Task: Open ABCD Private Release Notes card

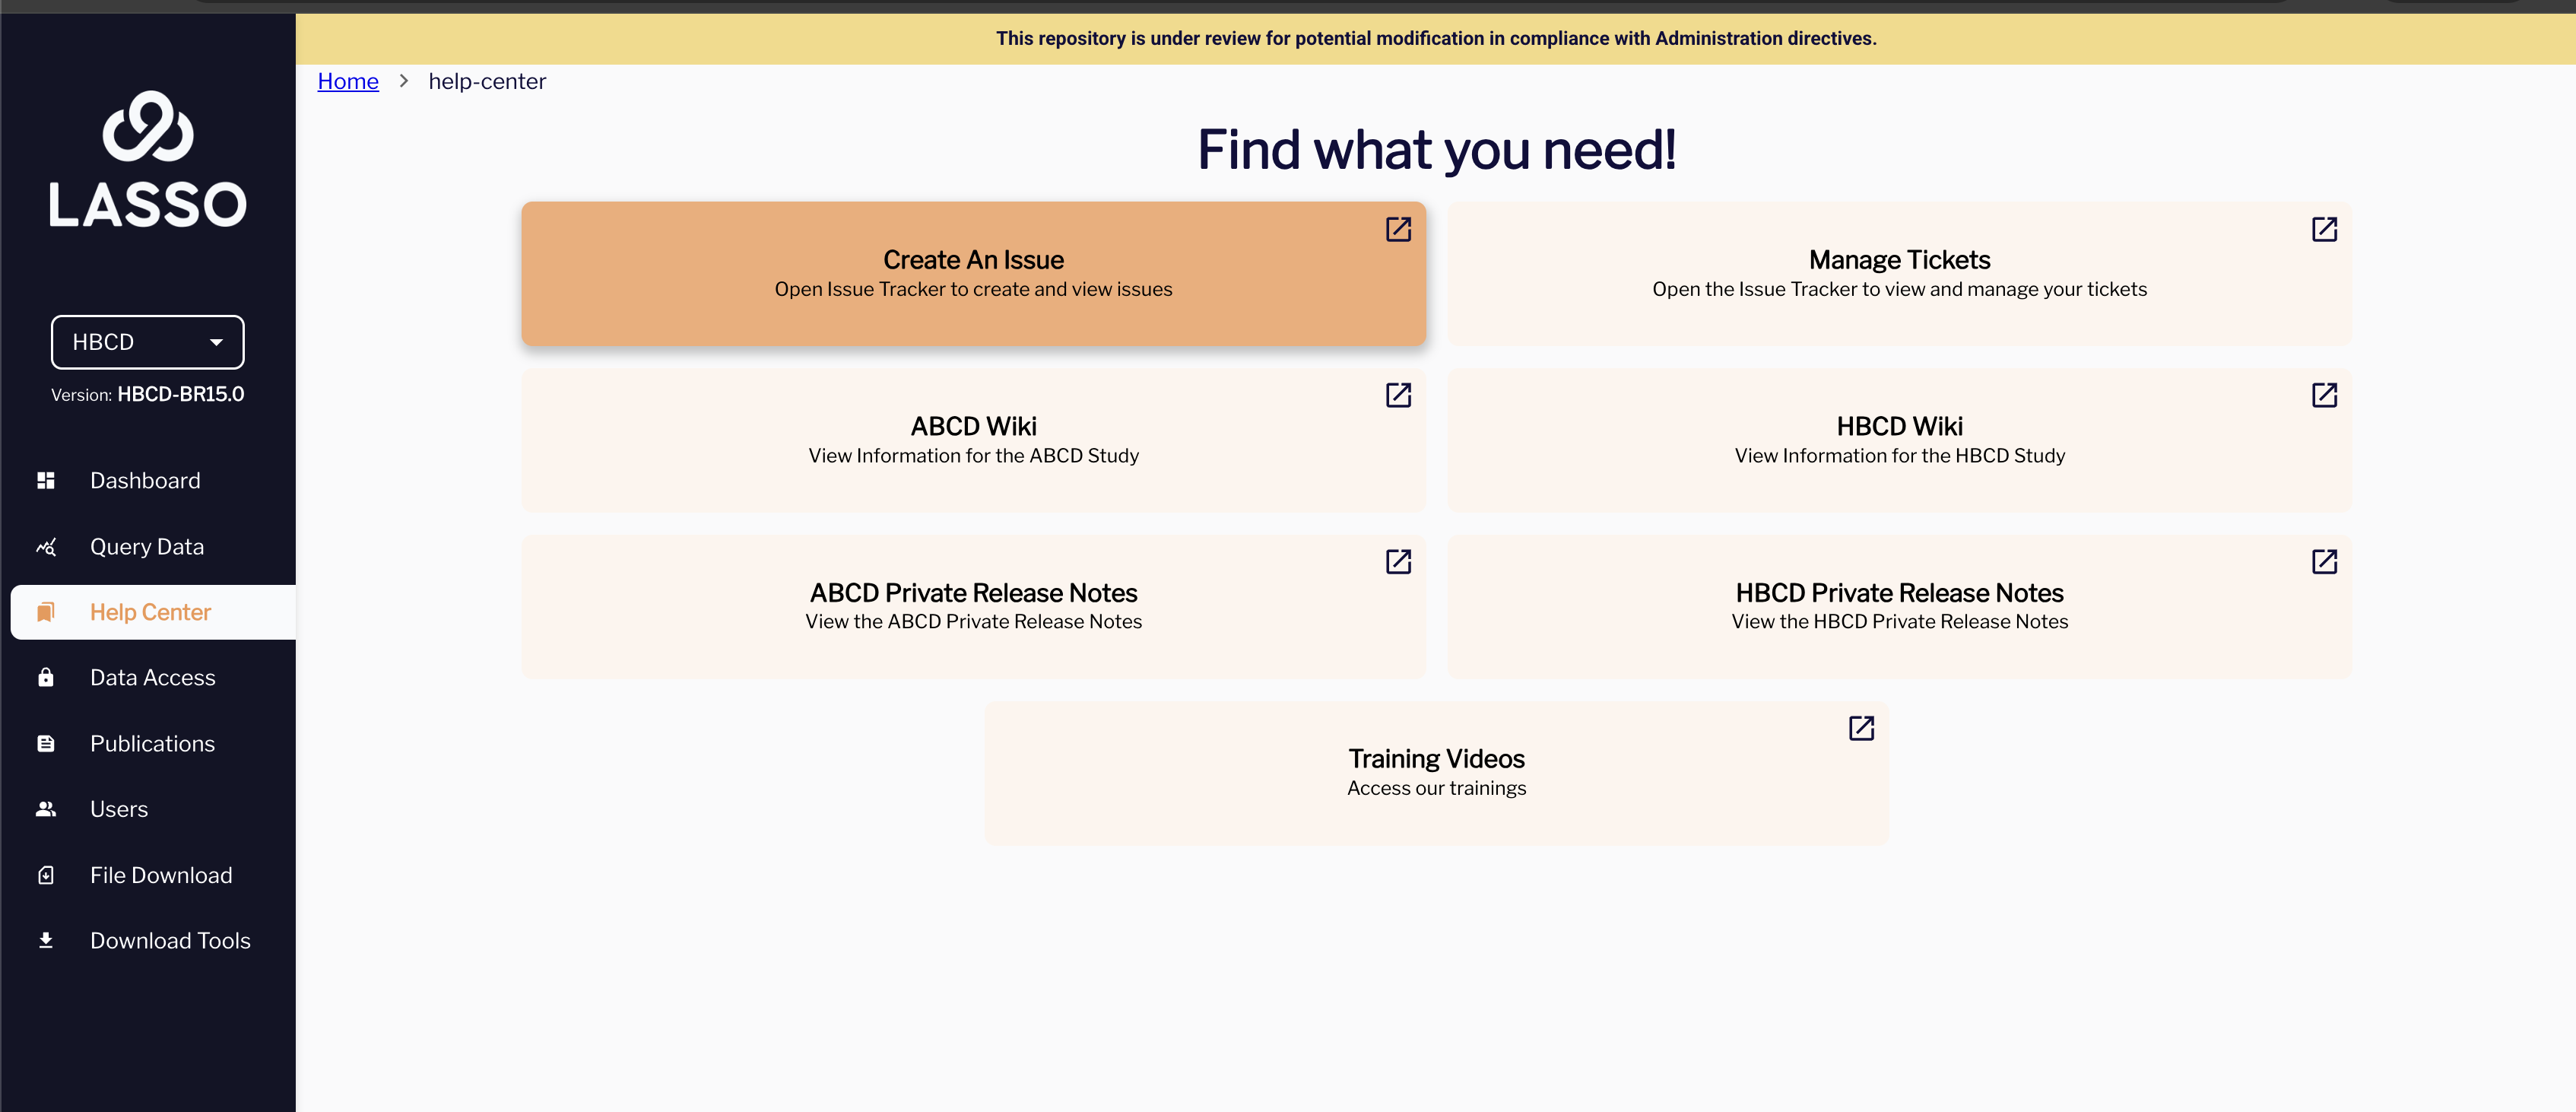Action: (x=973, y=606)
